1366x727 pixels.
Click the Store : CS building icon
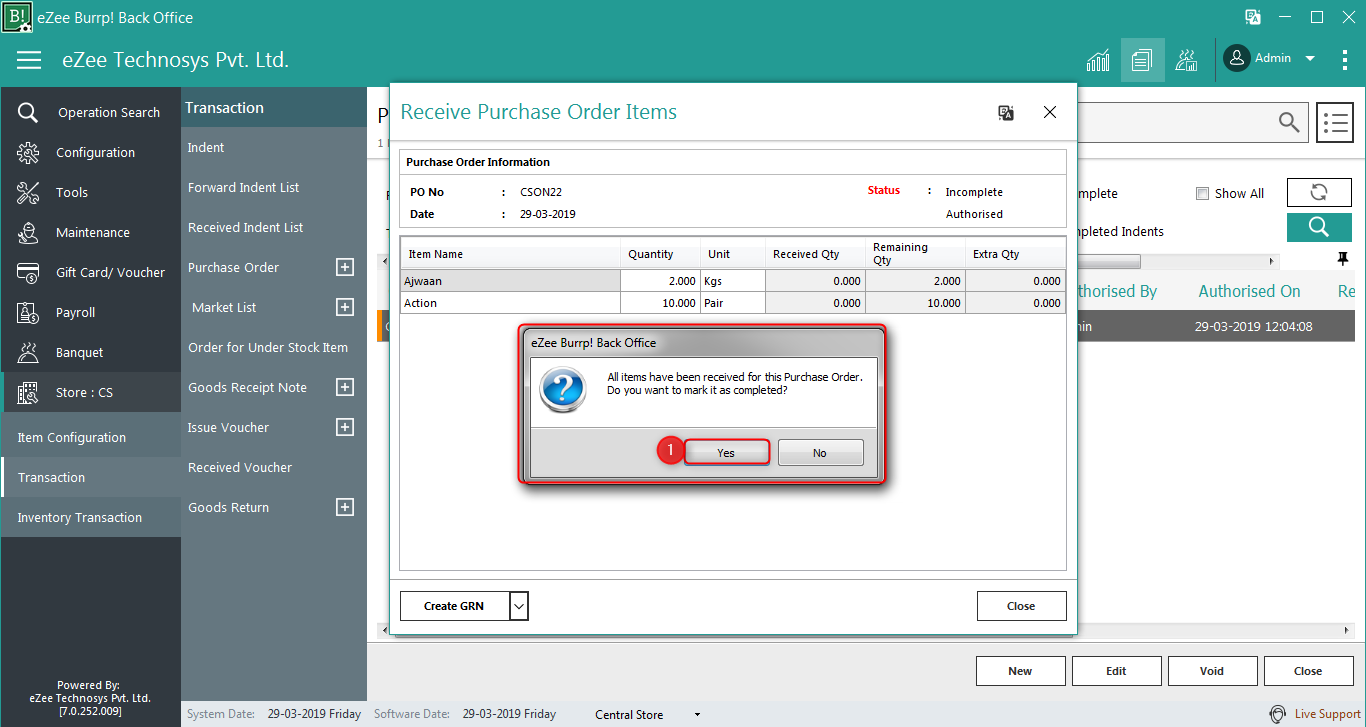28,392
